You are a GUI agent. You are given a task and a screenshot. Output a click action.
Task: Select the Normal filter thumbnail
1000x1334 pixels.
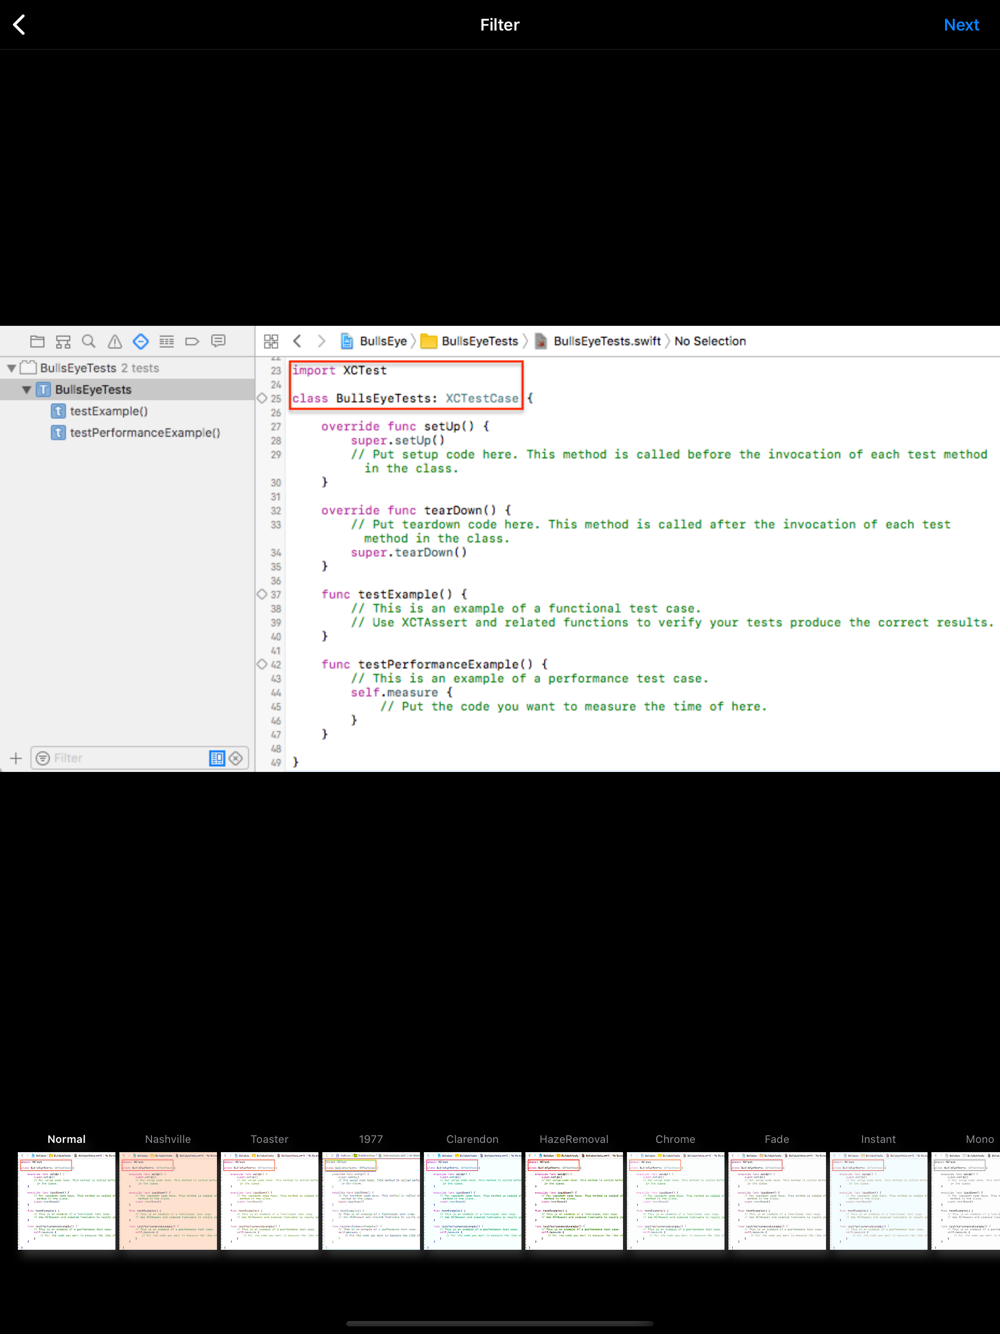[x=67, y=1200]
